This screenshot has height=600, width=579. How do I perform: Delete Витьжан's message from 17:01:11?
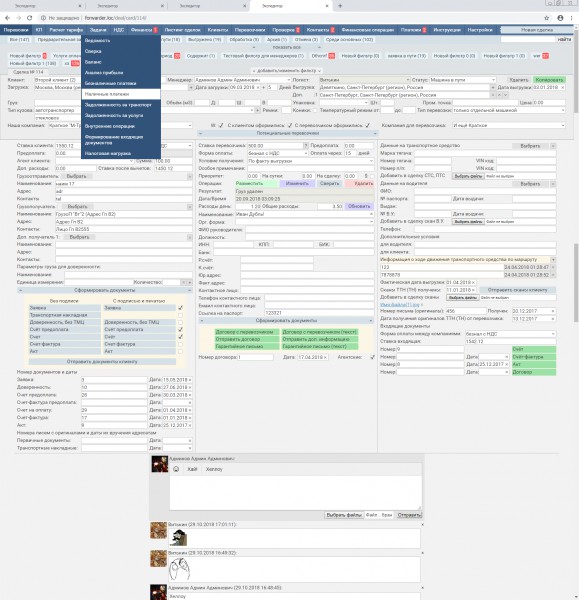coord(422,525)
